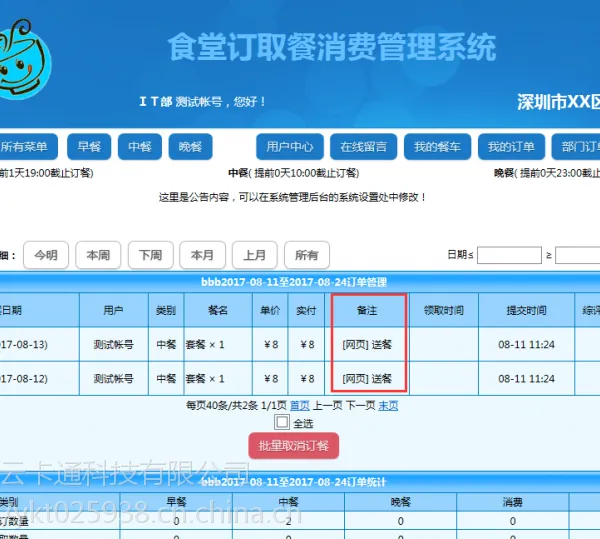The image size is (600, 539).
Task: Click the 单价 column header
Action: point(270,310)
